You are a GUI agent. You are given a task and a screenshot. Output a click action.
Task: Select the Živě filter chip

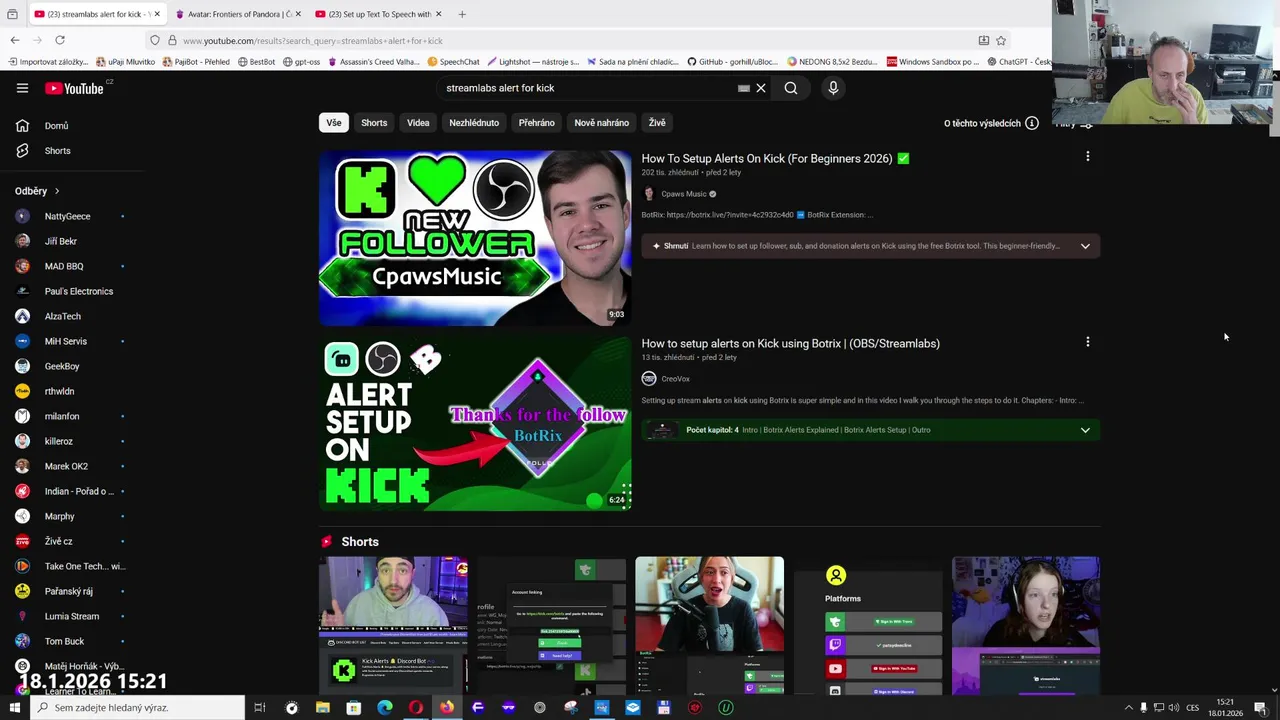[657, 123]
